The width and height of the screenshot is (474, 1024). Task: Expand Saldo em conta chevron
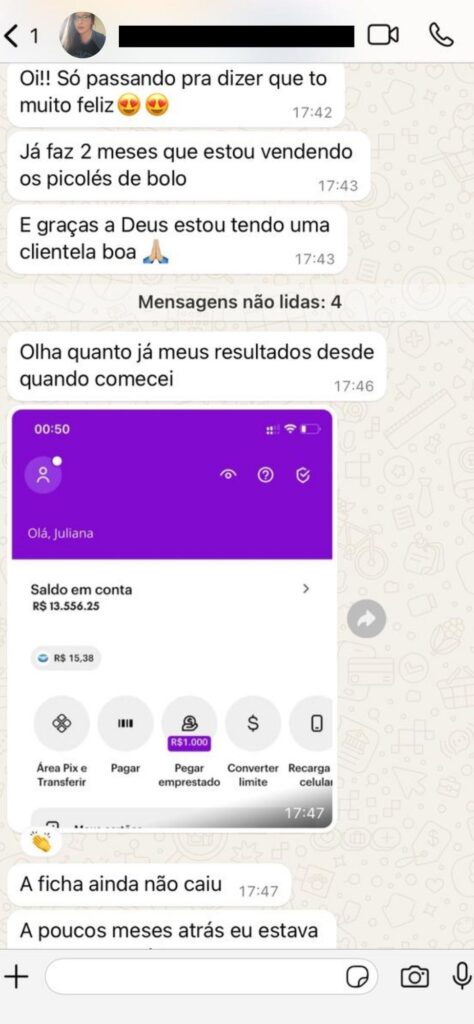tap(306, 589)
